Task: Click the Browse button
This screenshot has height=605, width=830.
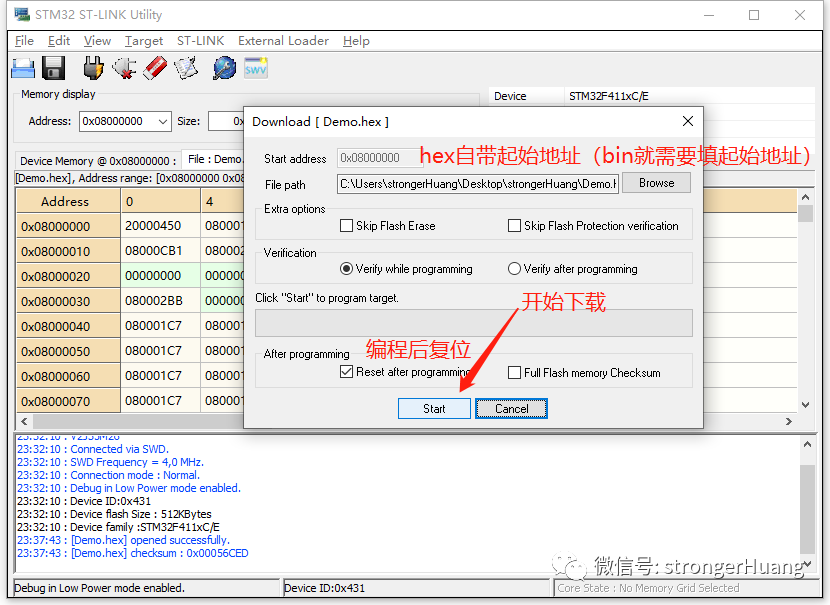Action: (x=656, y=183)
